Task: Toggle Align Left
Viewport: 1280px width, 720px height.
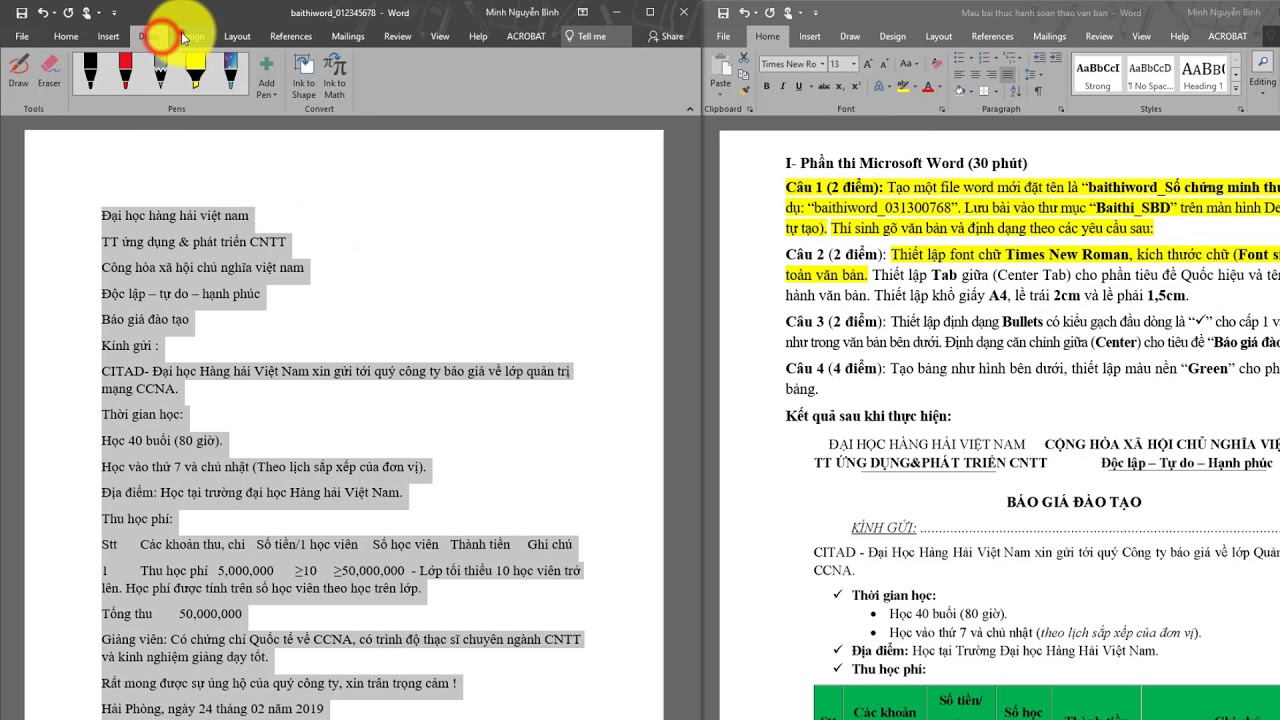Action: 958,74
